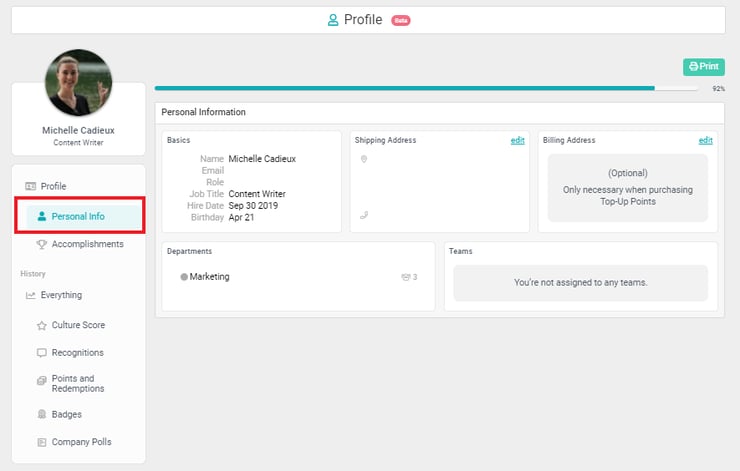Screen dimensions: 740x471
Task: Edit the Billing Address
Action: [x=705, y=141]
